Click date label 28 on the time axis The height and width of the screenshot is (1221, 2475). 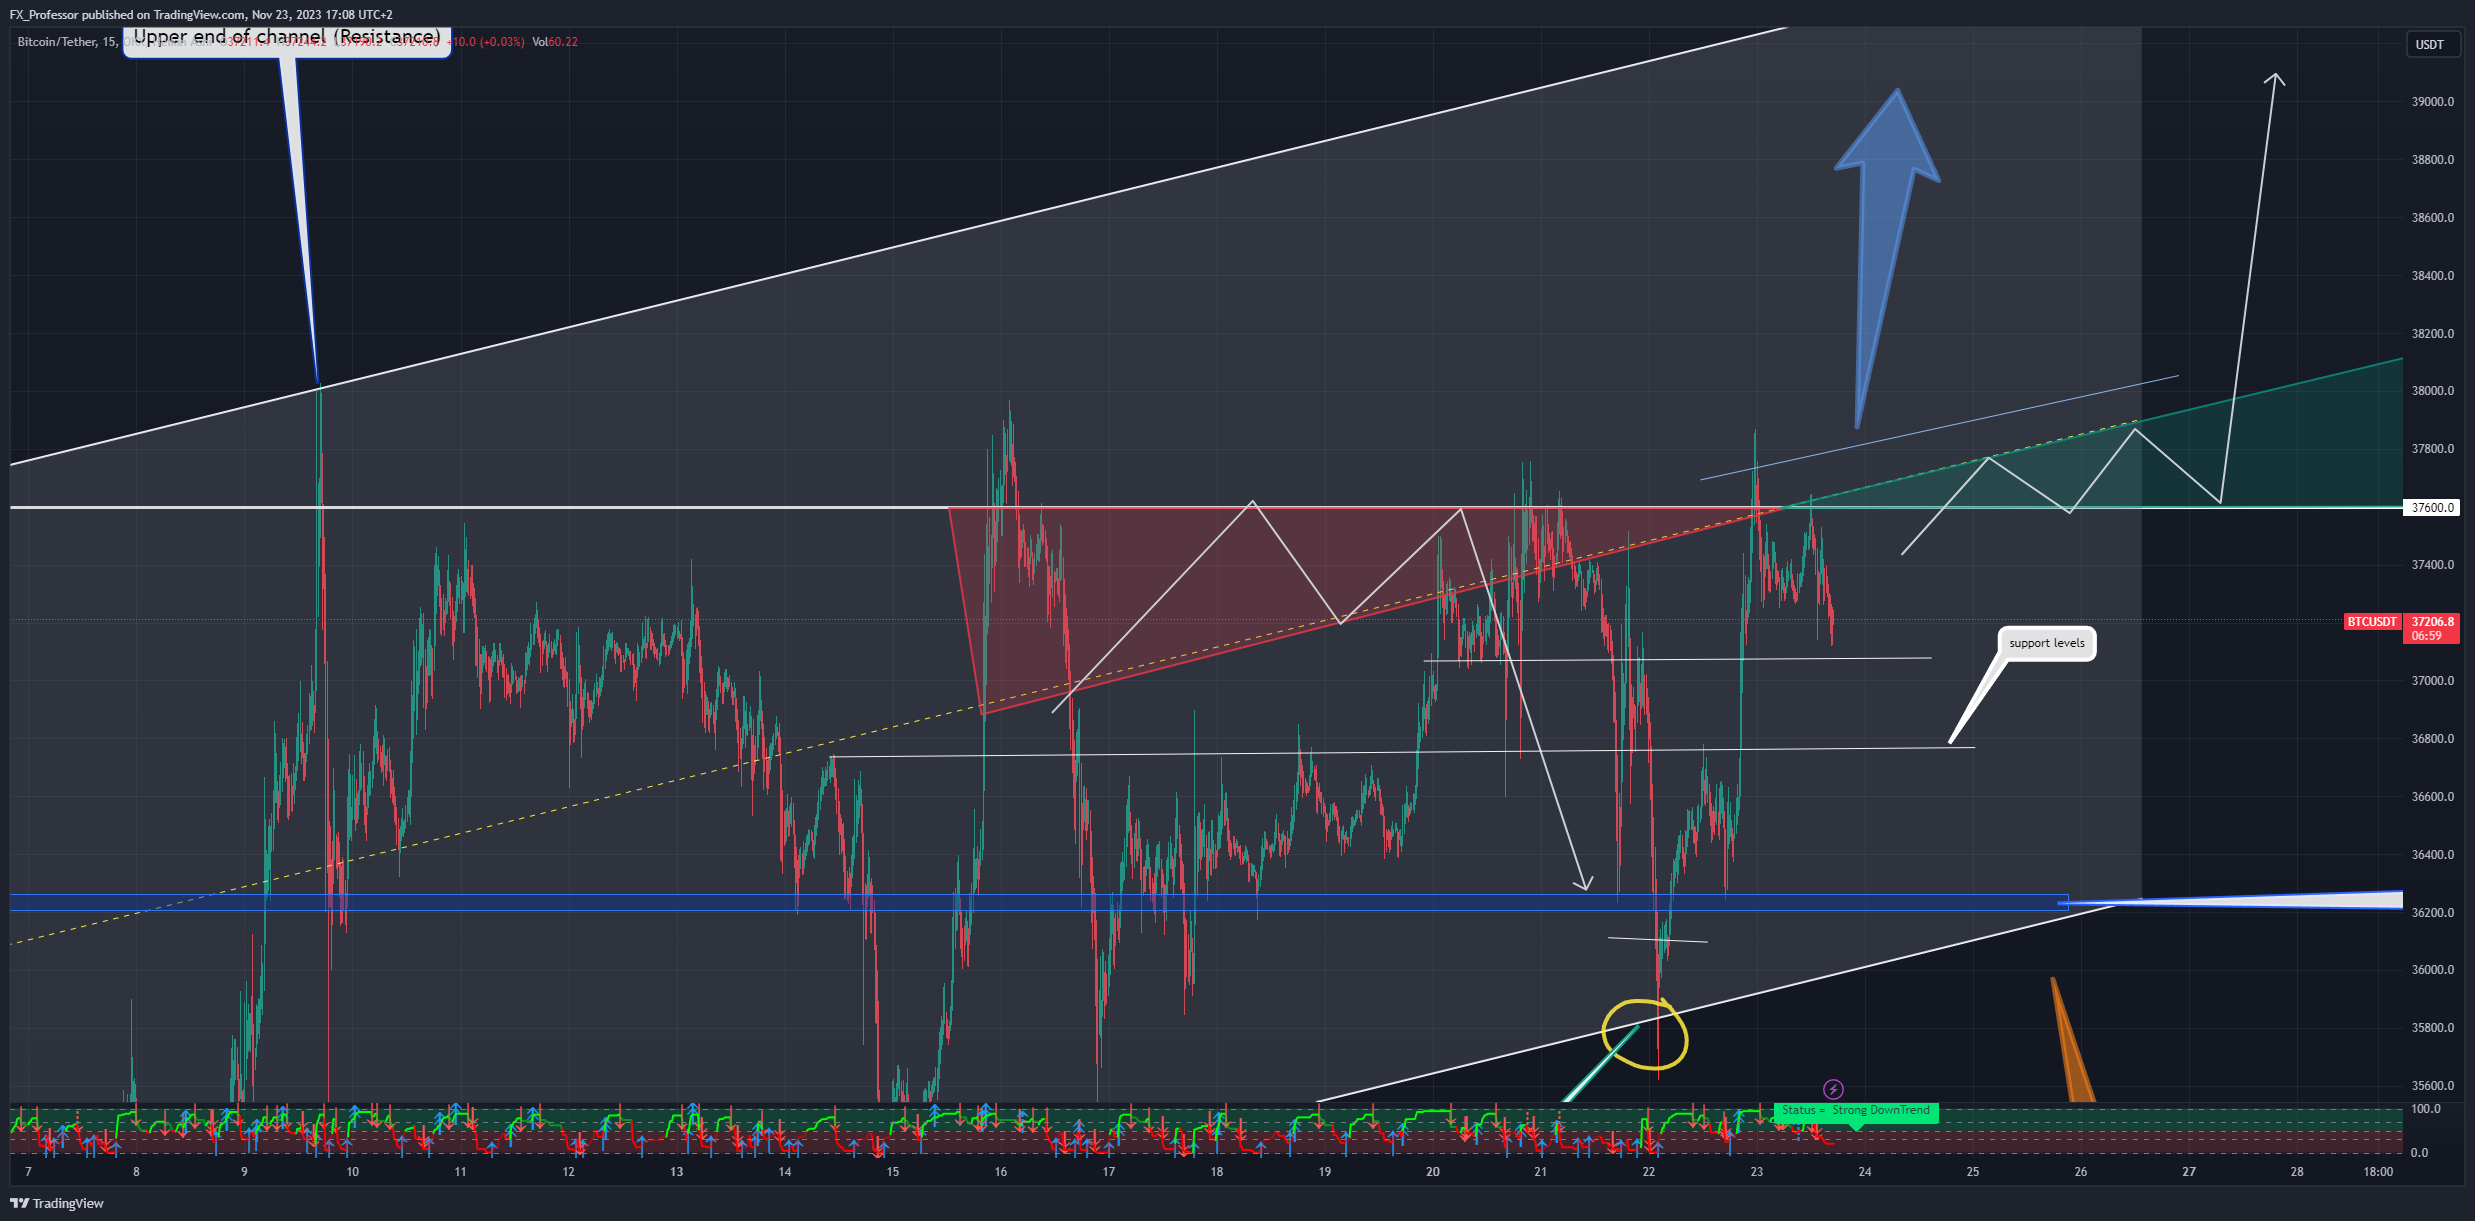click(x=2296, y=1172)
